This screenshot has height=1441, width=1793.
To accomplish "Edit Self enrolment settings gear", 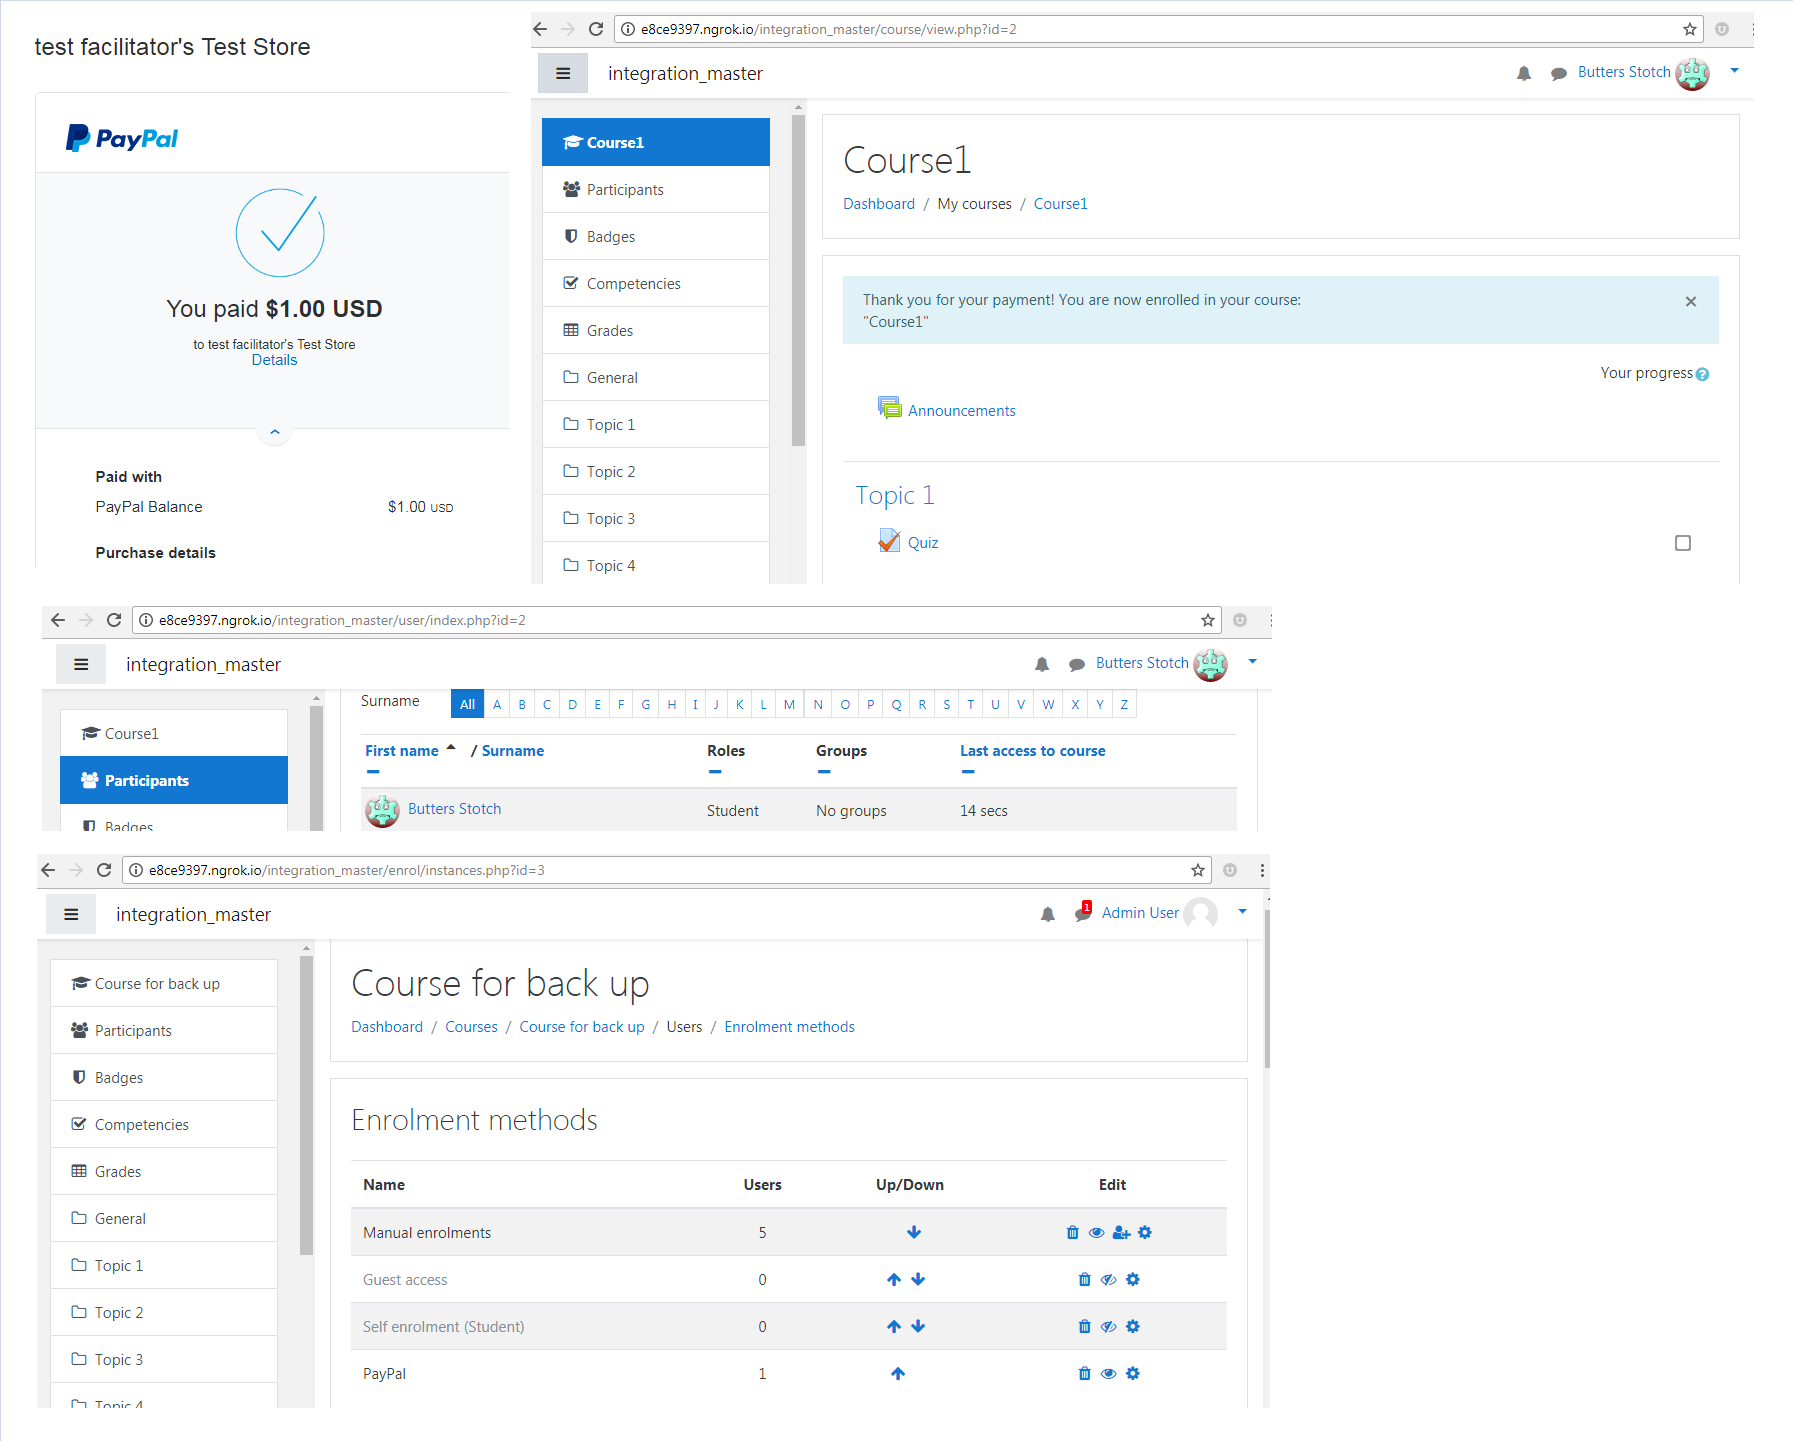I will (1133, 1326).
